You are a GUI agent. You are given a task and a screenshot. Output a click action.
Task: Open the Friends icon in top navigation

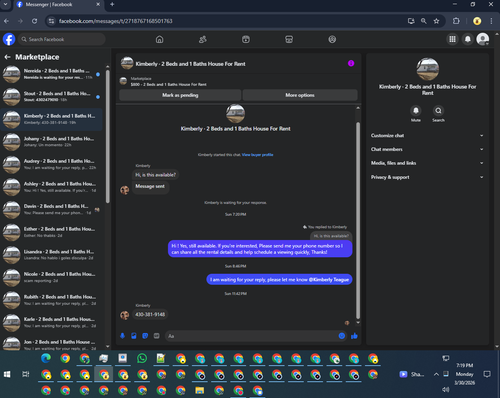tap(203, 39)
